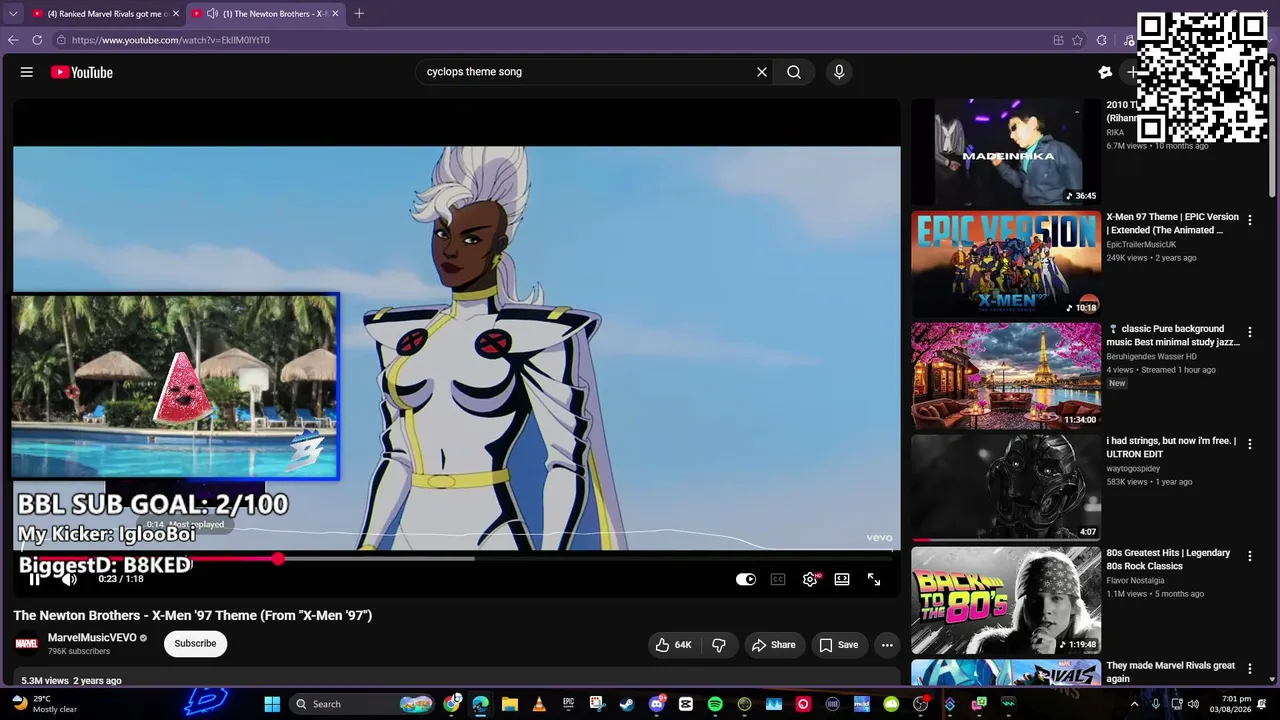The width and height of the screenshot is (1280, 720).
Task: Open a new browser tab
Action: (359, 14)
